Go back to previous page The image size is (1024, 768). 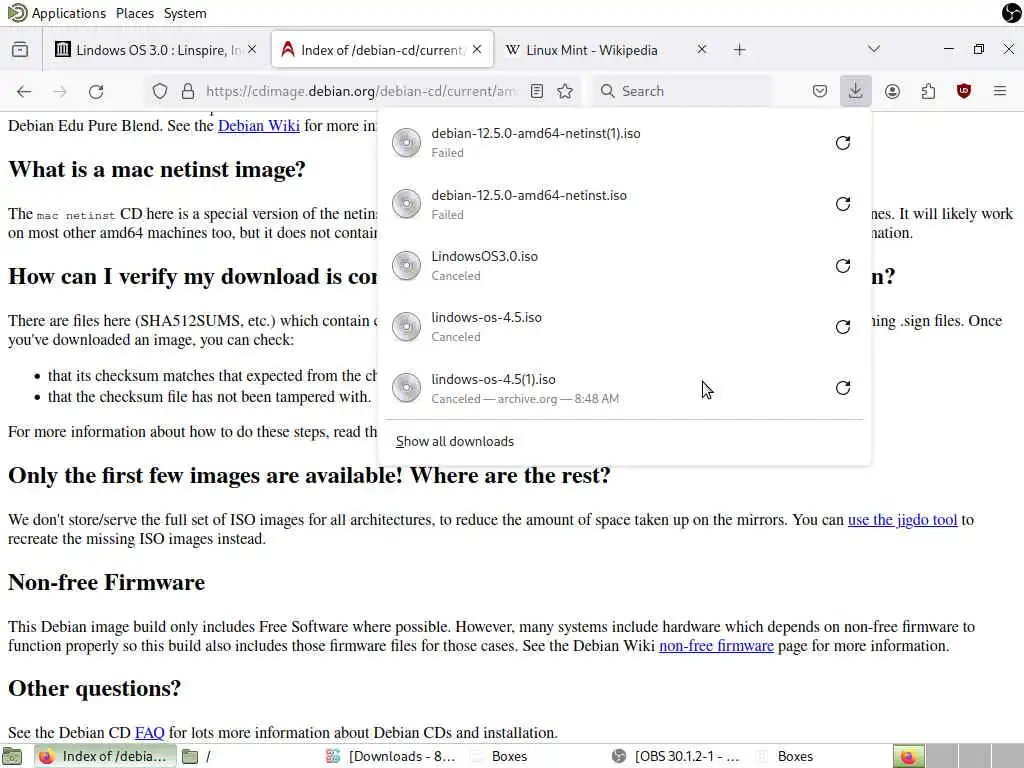click(x=24, y=91)
